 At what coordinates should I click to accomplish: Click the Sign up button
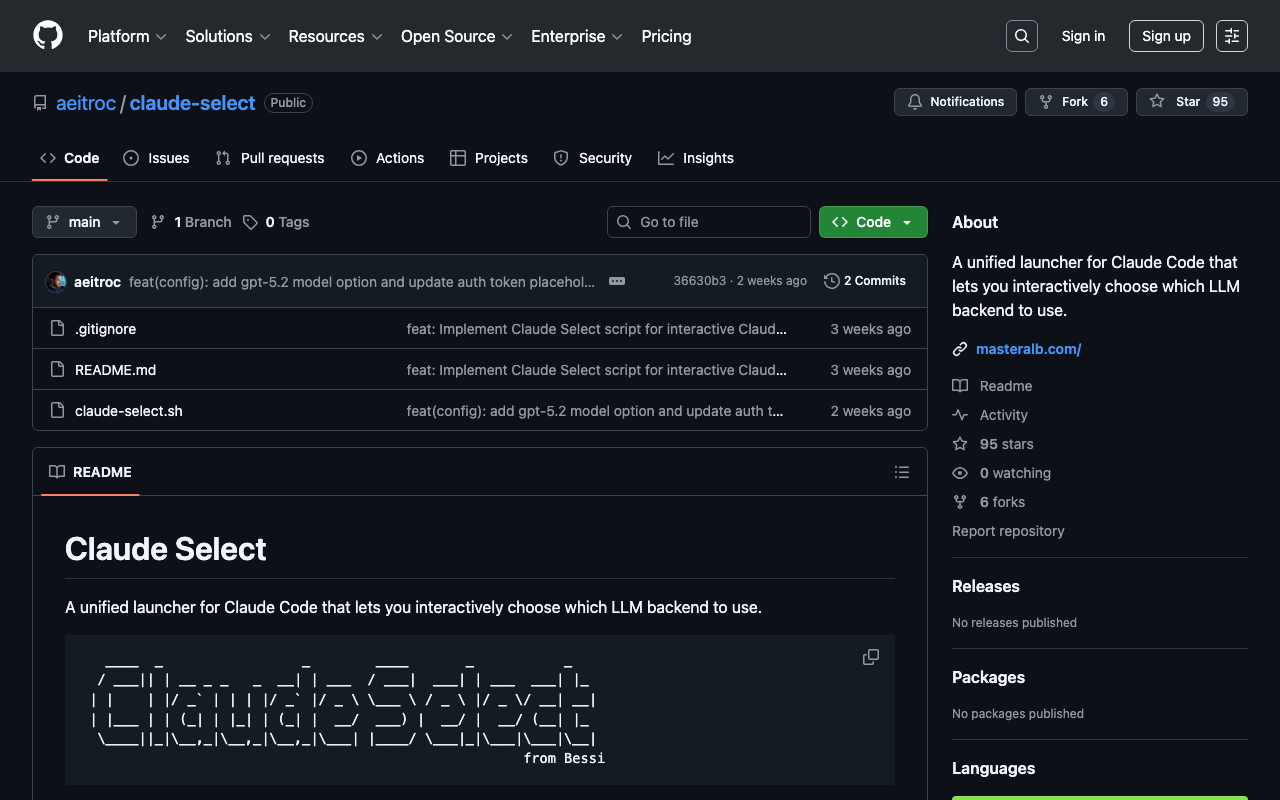coord(1166,36)
